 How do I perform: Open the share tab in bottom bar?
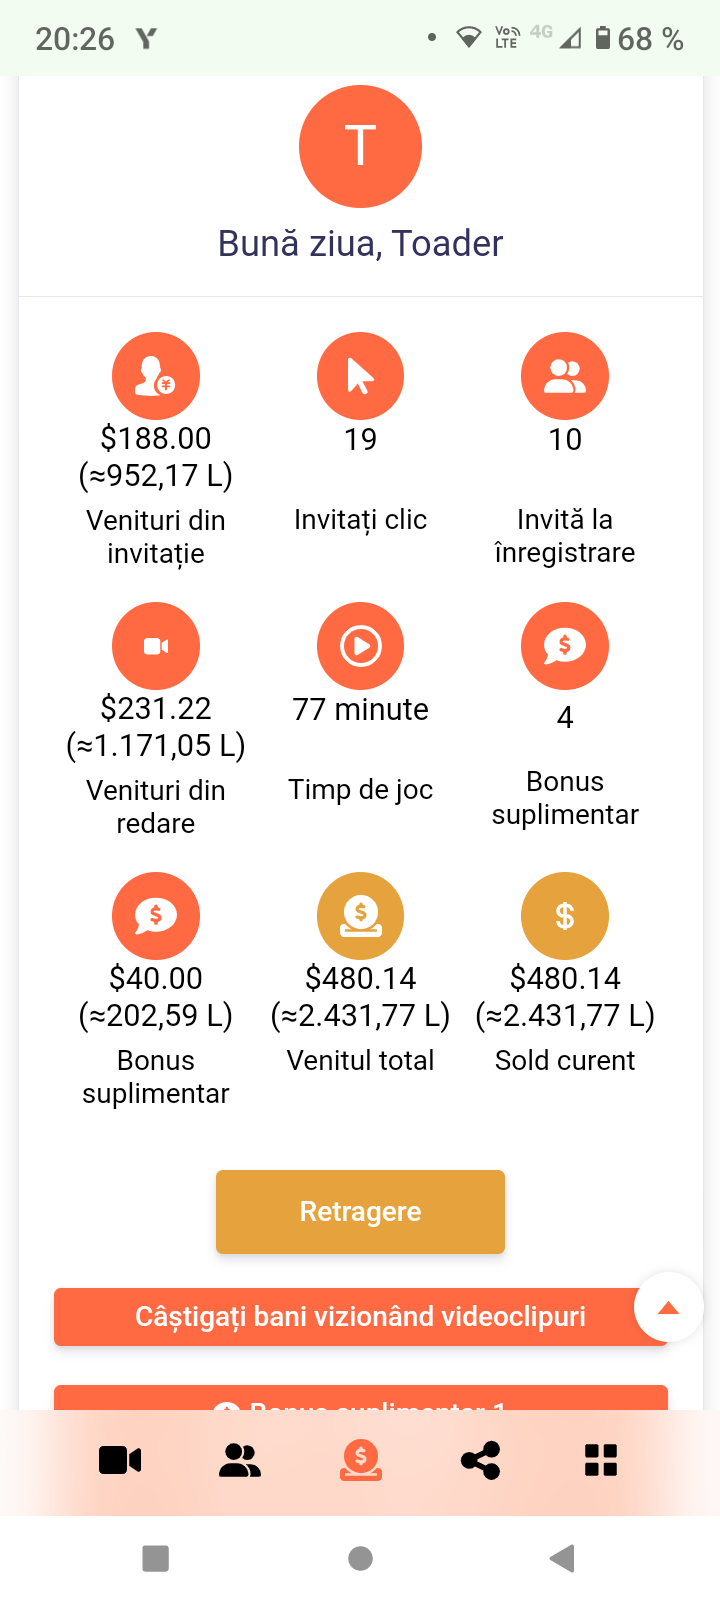click(481, 1461)
